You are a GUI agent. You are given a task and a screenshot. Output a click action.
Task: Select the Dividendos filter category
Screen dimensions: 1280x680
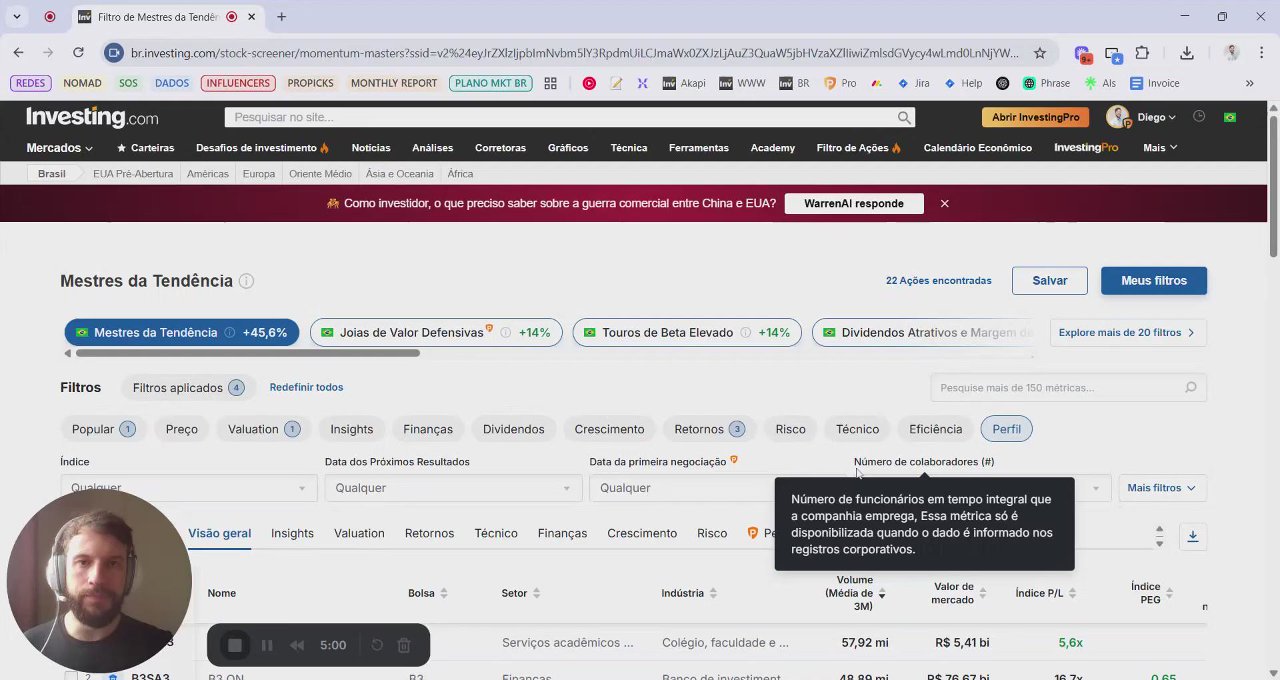pyautogui.click(x=514, y=429)
